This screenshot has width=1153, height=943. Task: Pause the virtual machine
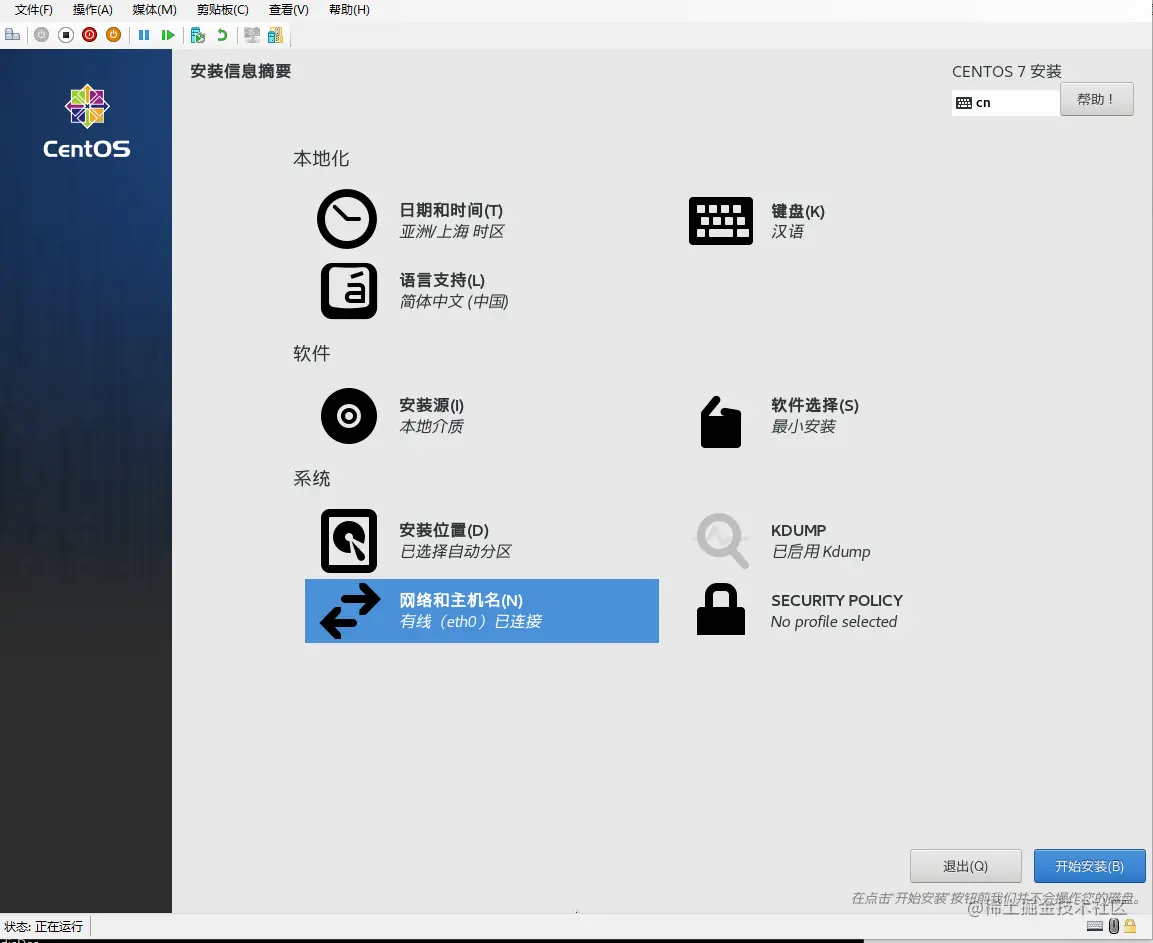point(144,35)
